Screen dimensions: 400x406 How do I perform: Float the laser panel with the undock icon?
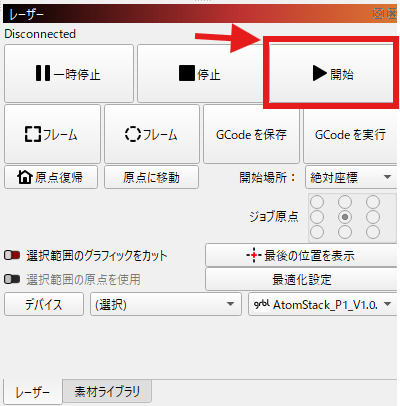coord(378,14)
